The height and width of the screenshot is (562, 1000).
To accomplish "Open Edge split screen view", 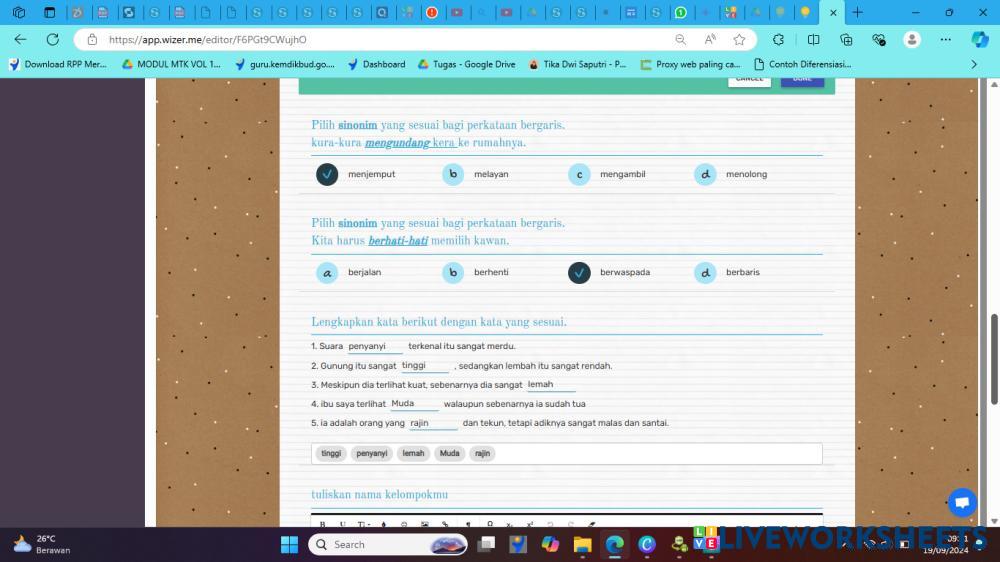I will tap(813, 39).
